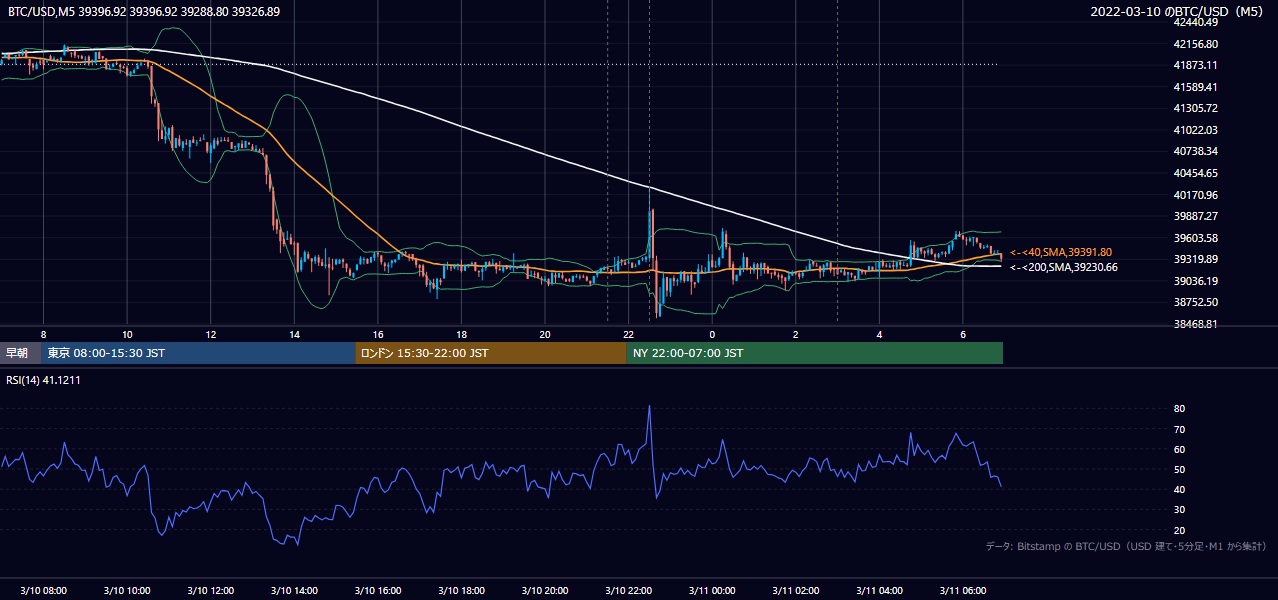Click the 東京 08:00-15:30 JST session bar
Viewport: 1278px width, 600px height.
point(198,353)
